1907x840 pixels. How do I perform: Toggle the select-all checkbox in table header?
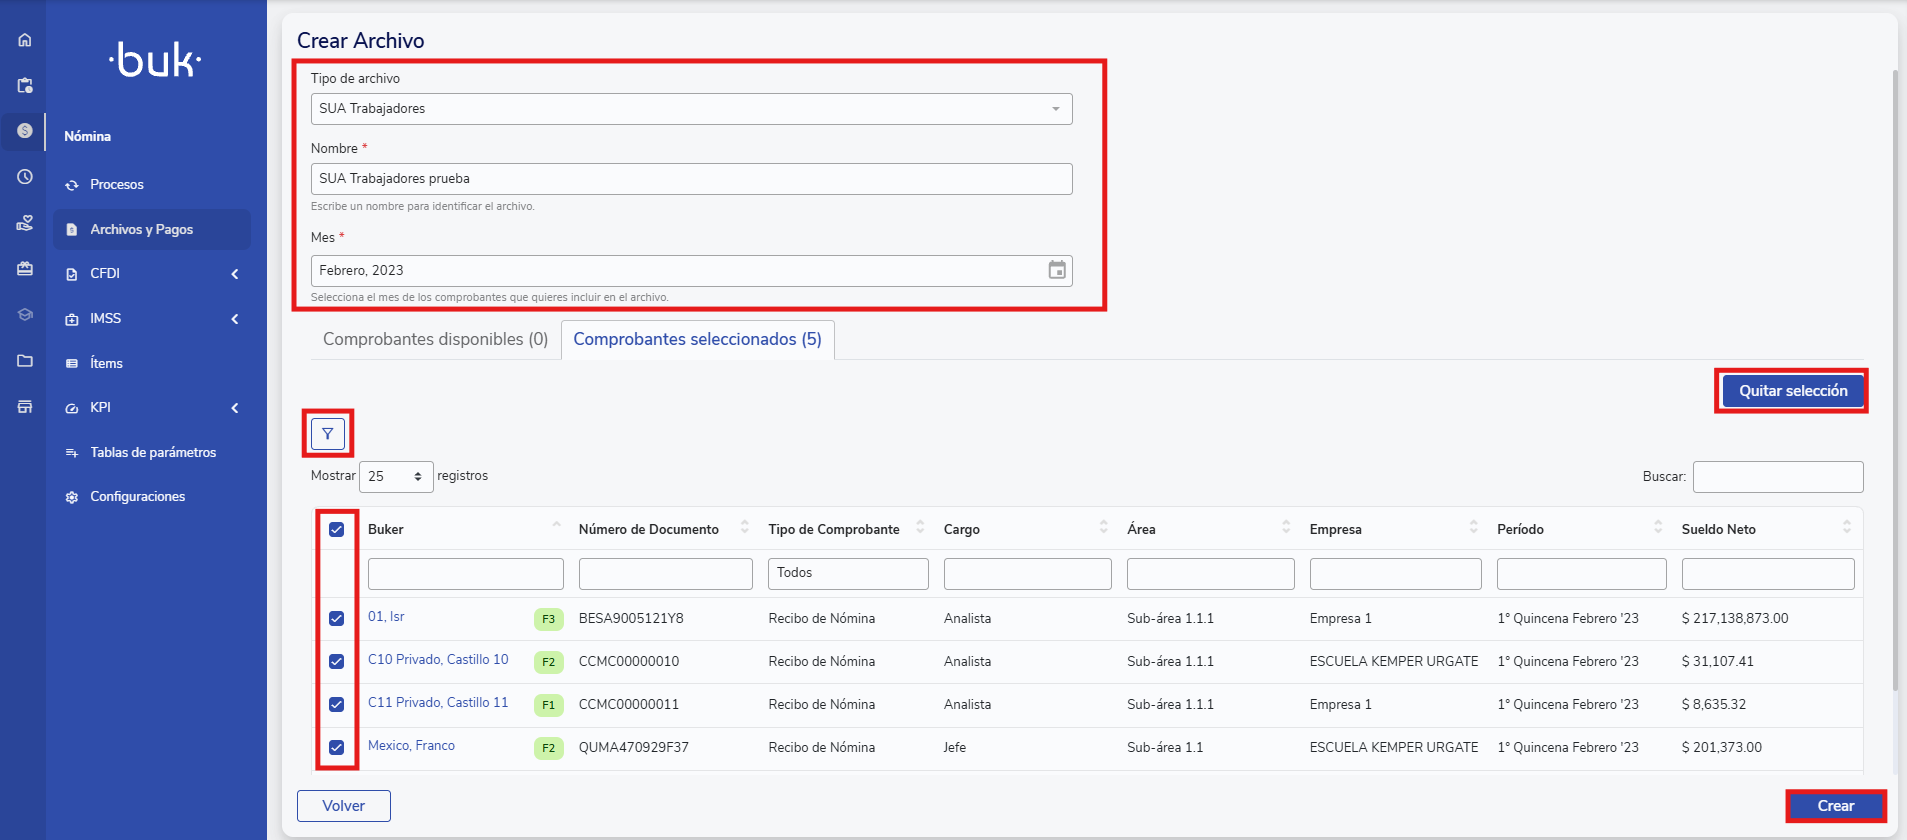coord(337,530)
